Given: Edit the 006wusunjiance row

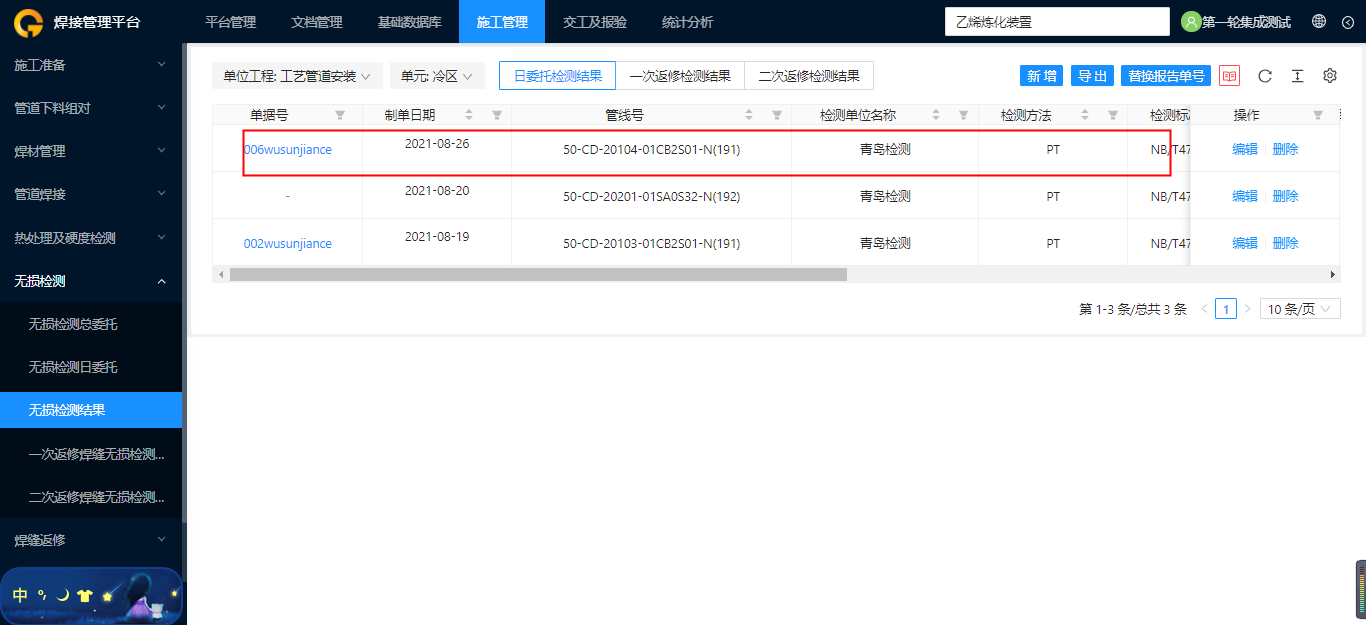Looking at the screenshot, I should (1245, 150).
